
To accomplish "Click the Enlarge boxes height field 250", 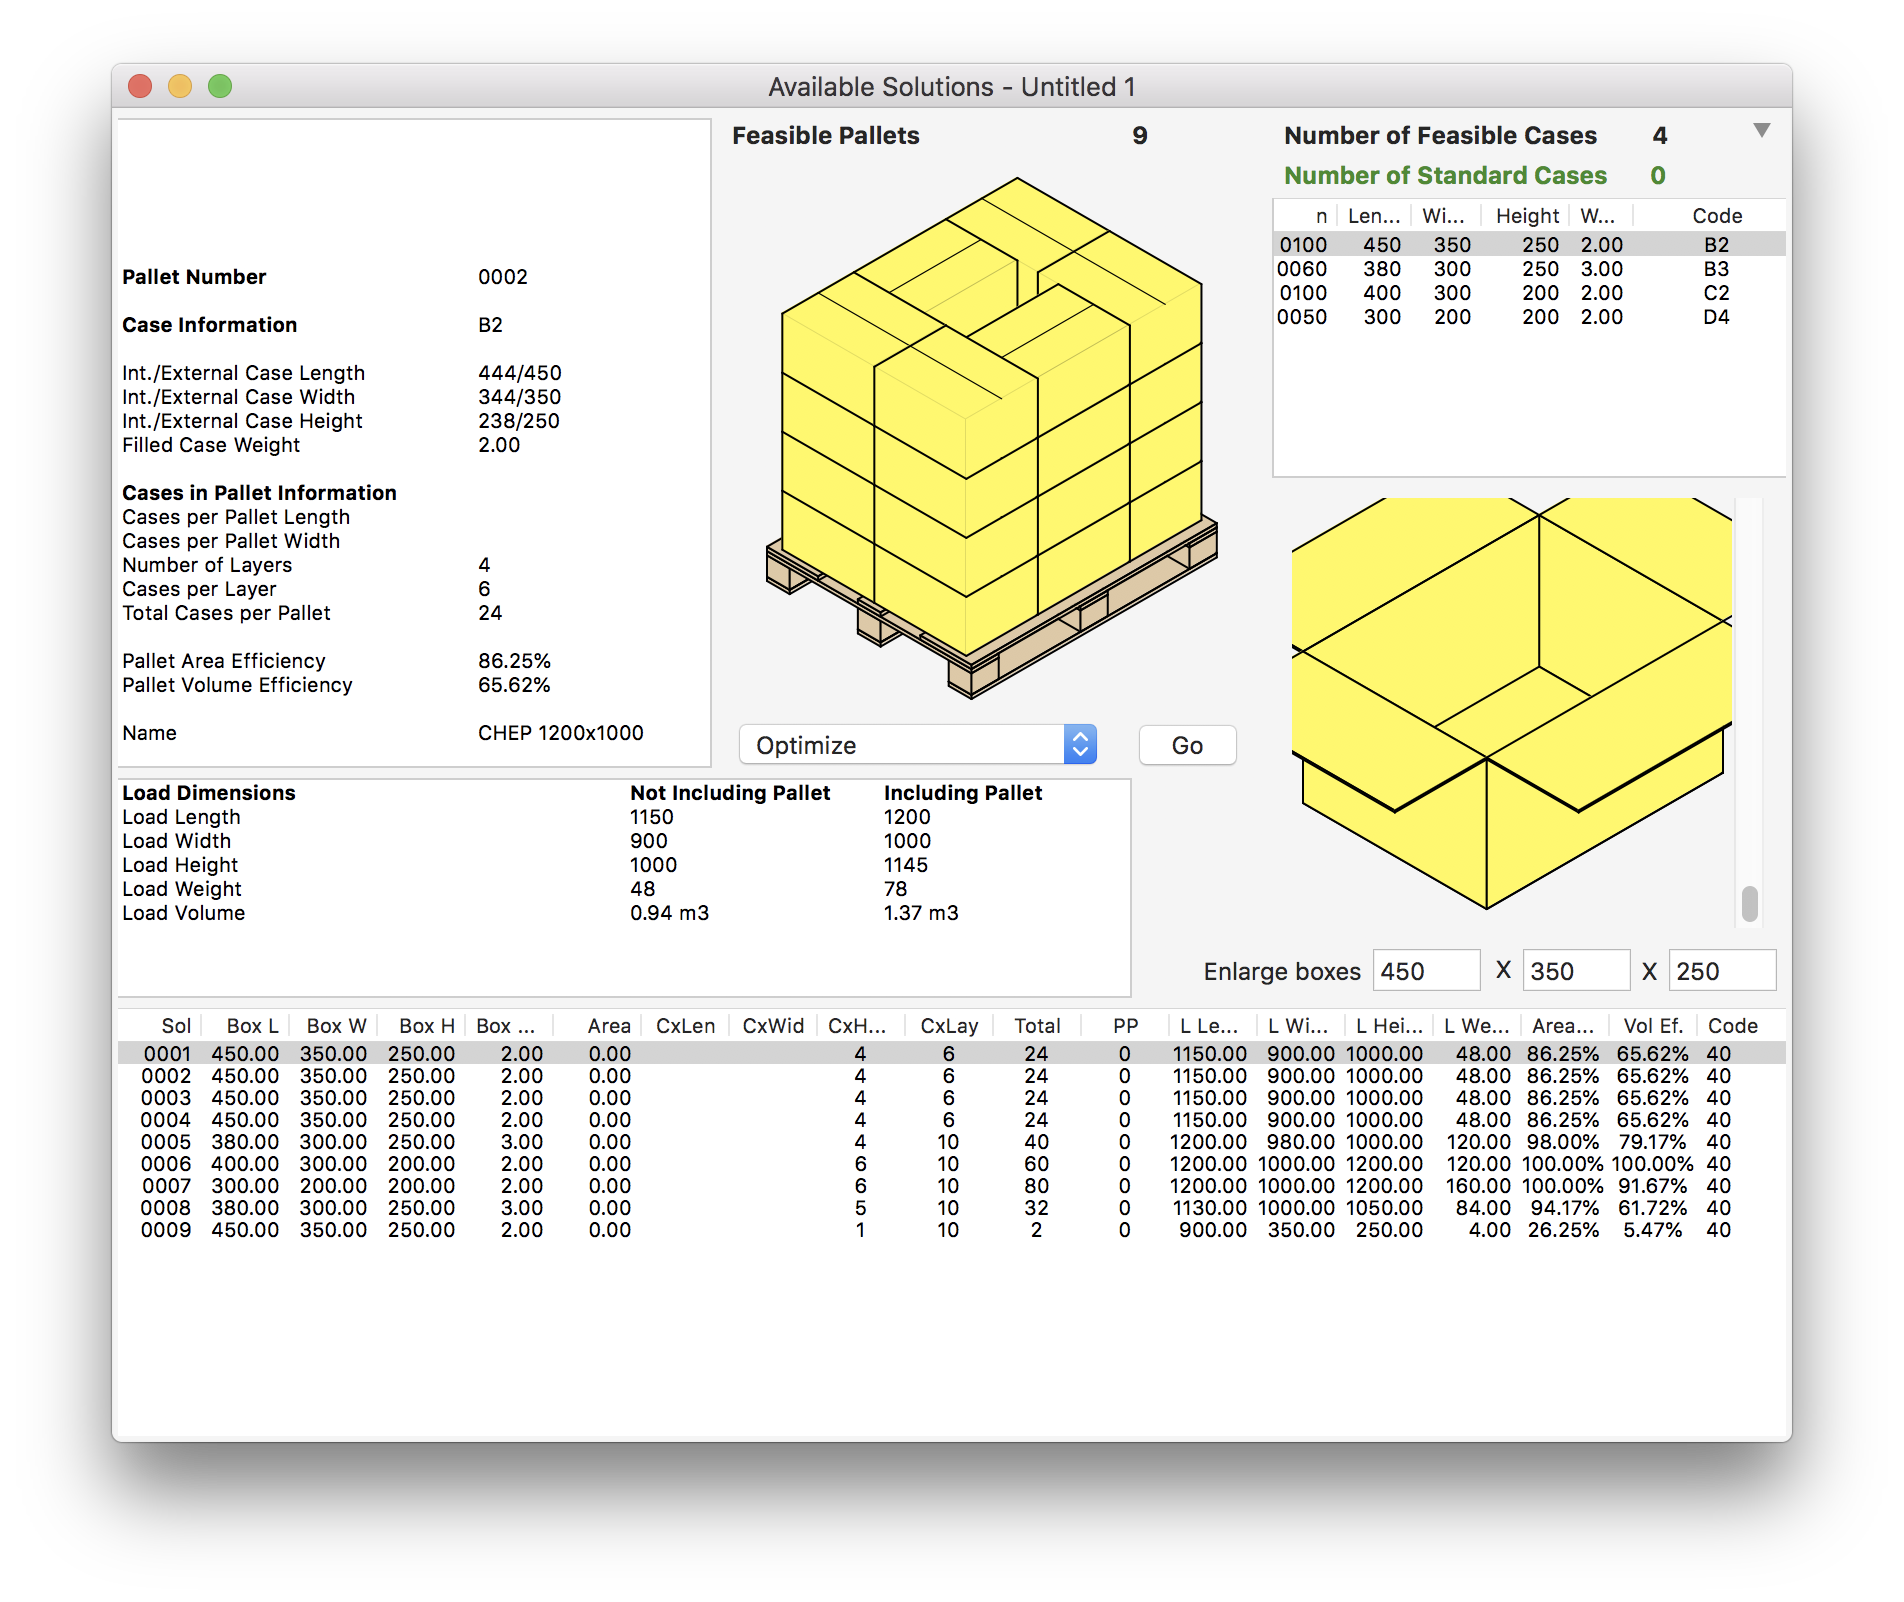I will click(x=1722, y=971).
